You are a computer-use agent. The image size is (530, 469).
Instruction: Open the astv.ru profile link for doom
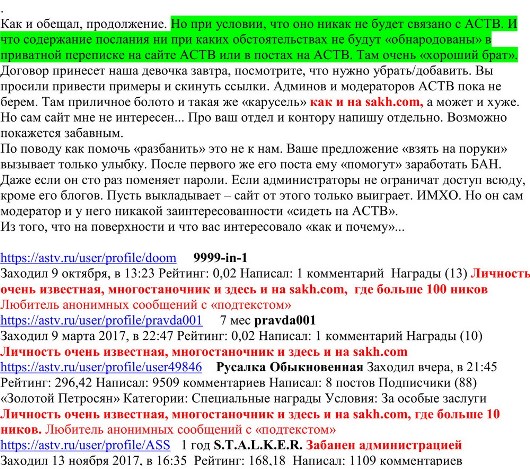click(x=88, y=258)
